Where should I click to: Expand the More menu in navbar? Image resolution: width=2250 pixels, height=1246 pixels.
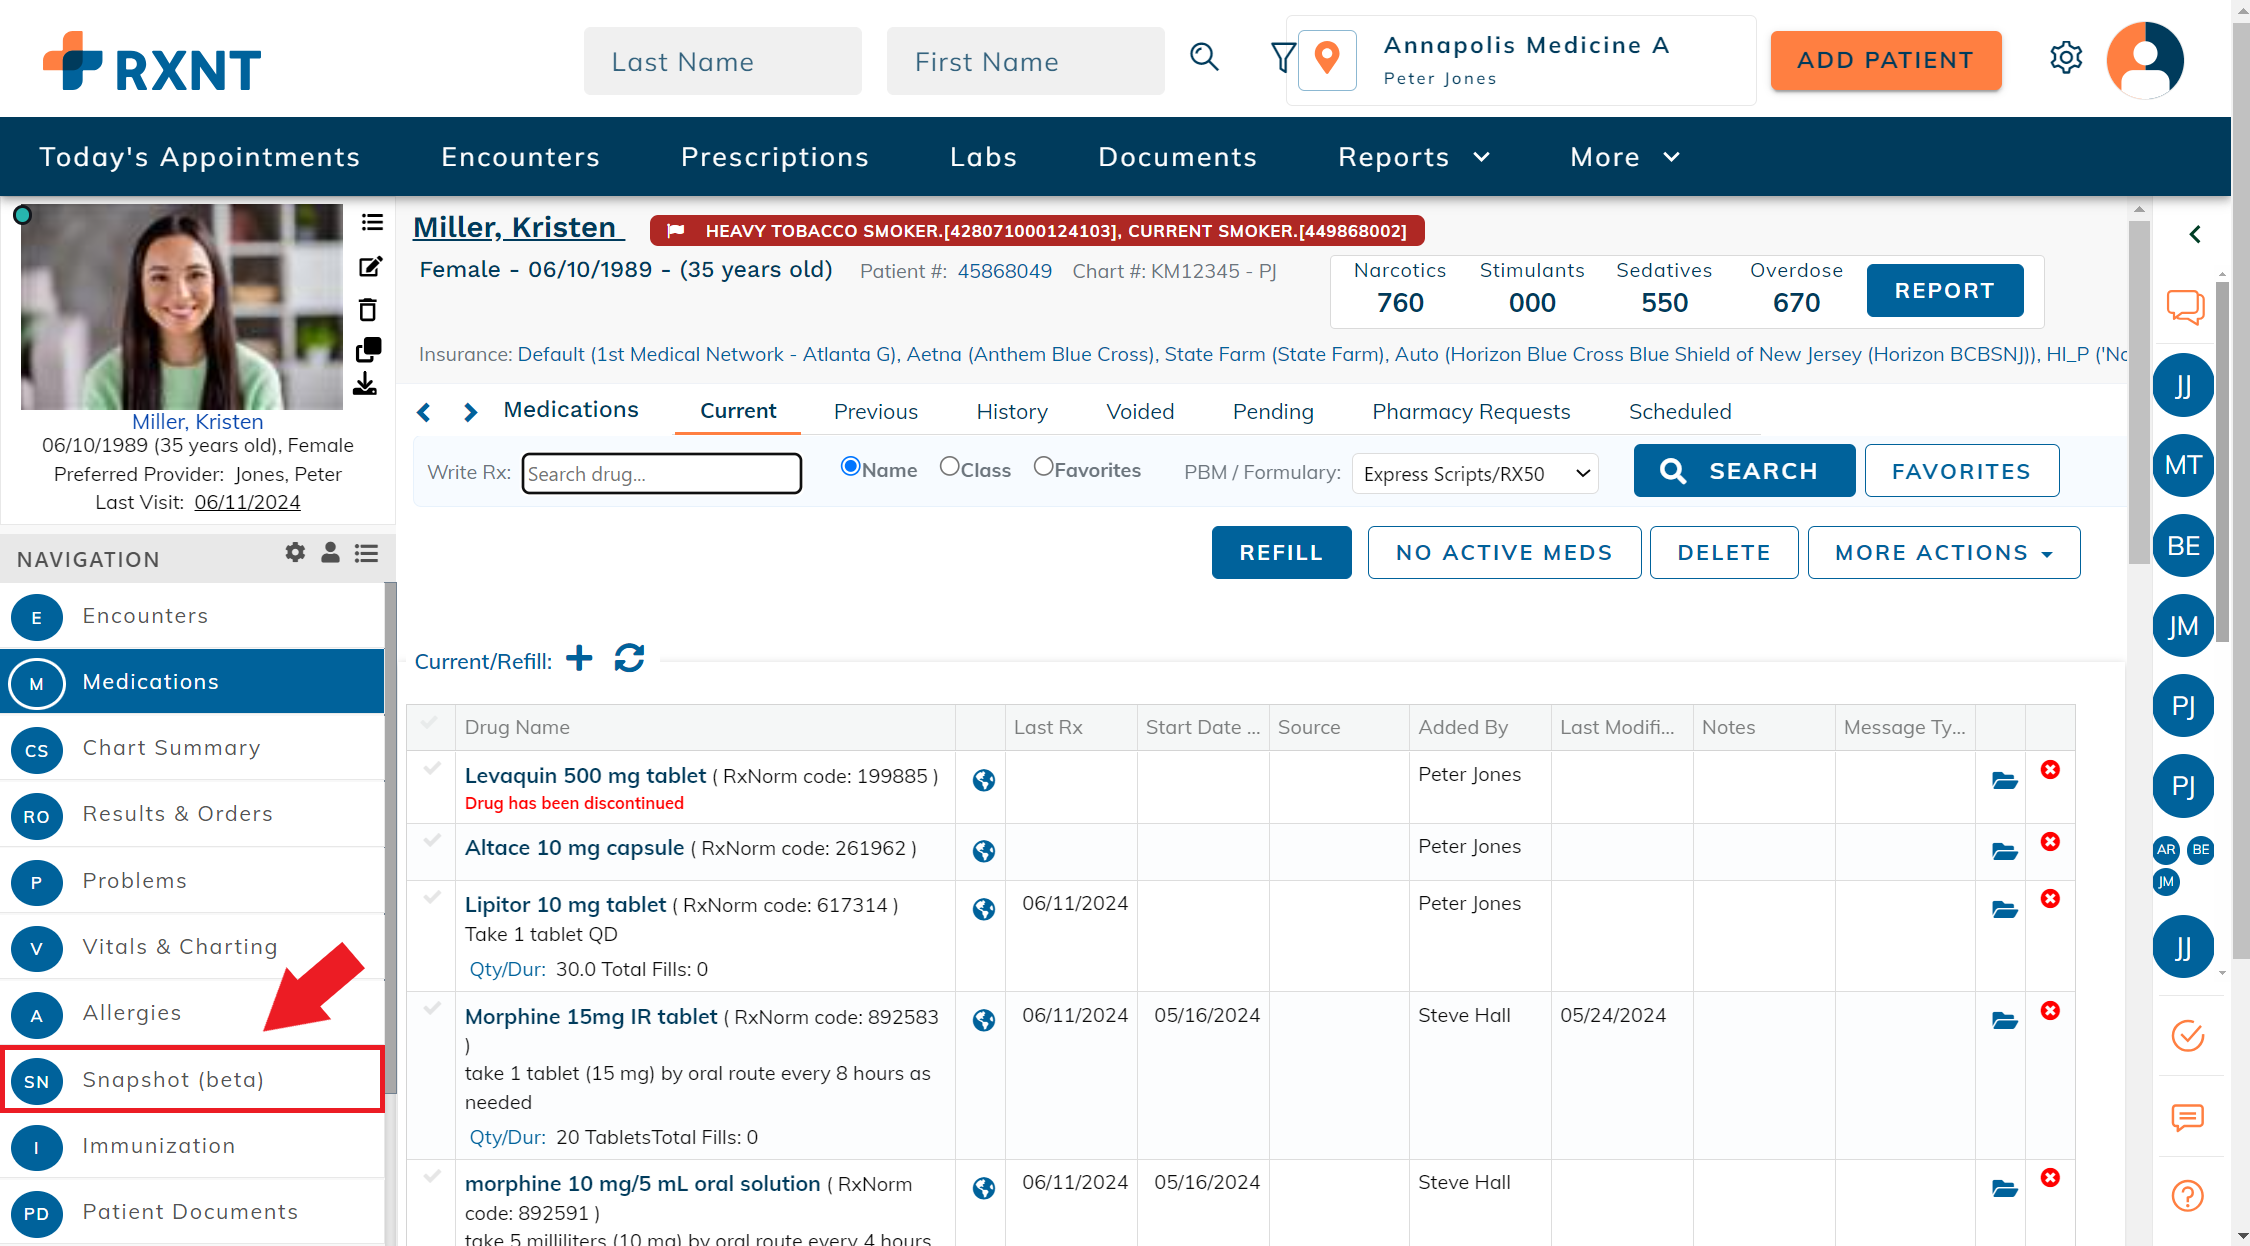[x=1625, y=157]
